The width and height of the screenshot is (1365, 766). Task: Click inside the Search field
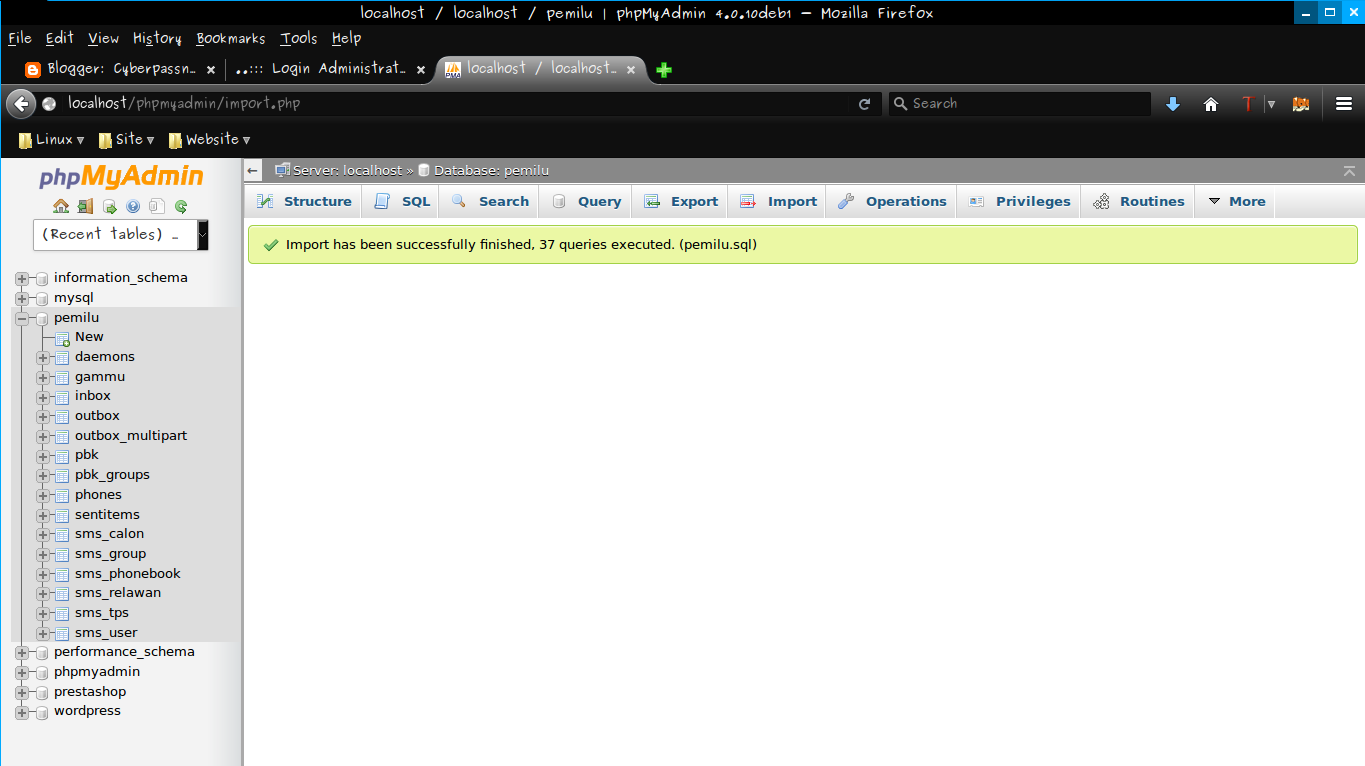coord(1018,103)
